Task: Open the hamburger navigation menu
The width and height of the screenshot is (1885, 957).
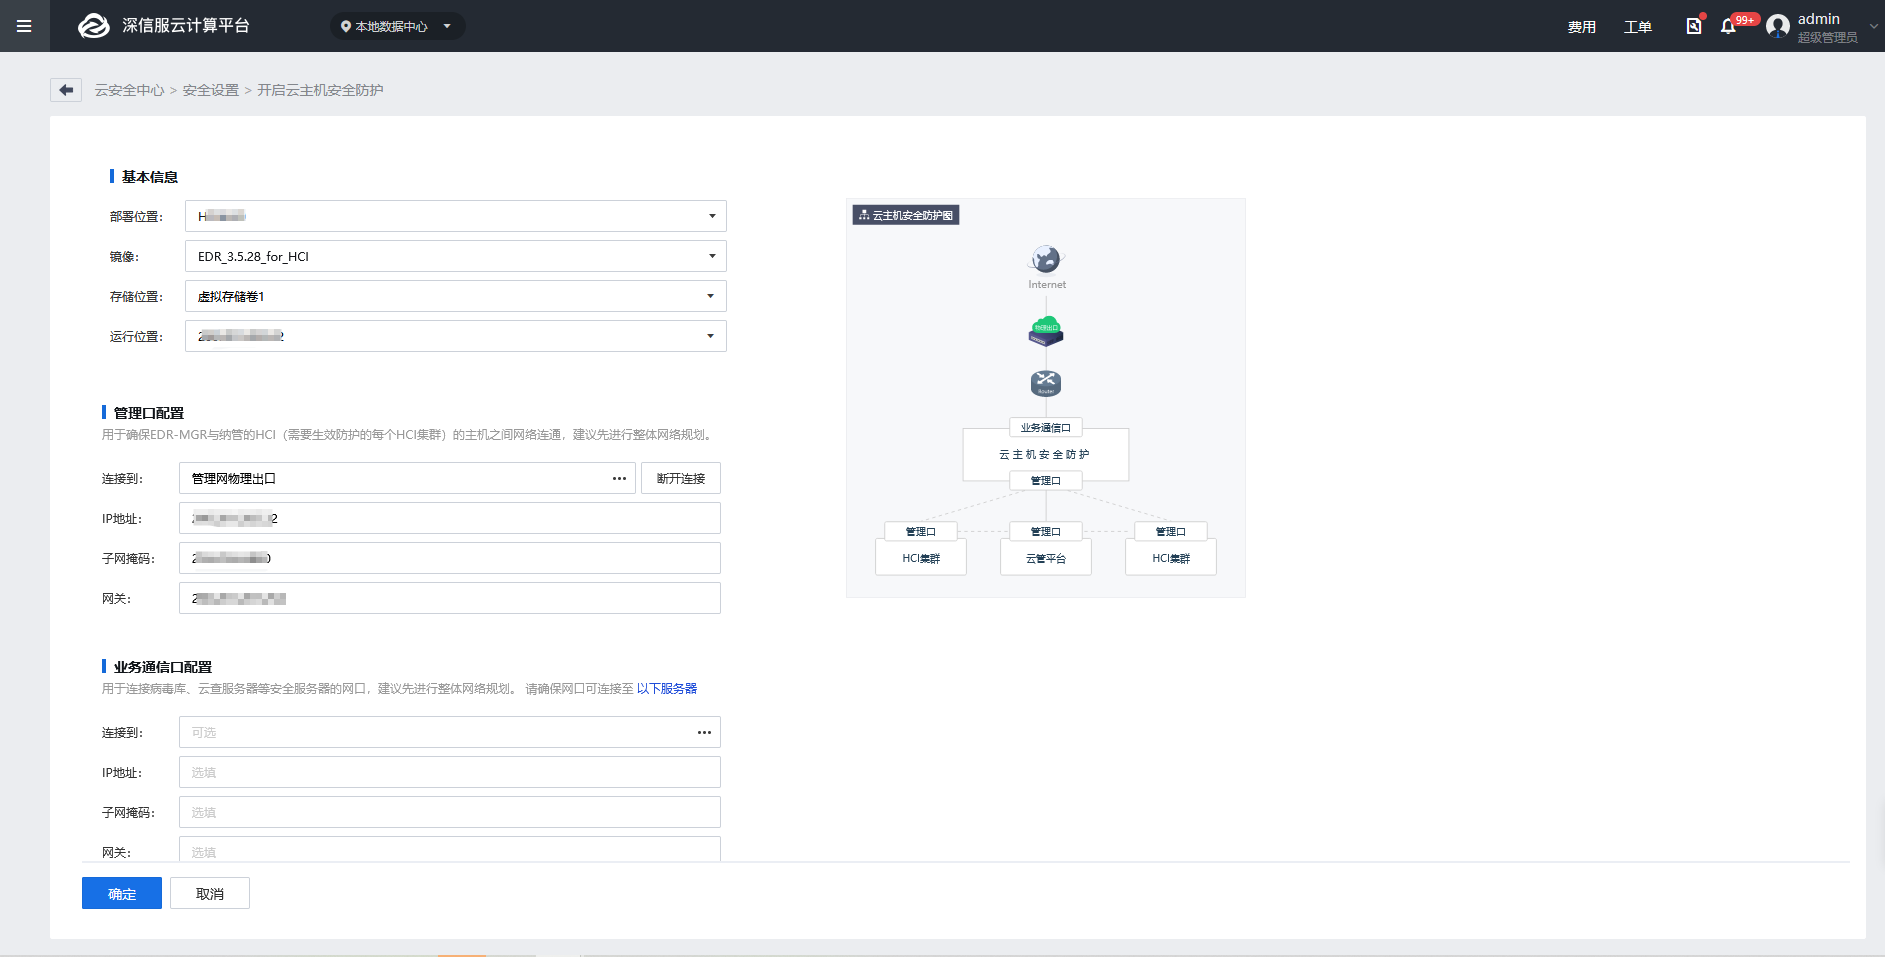Action: [24, 26]
